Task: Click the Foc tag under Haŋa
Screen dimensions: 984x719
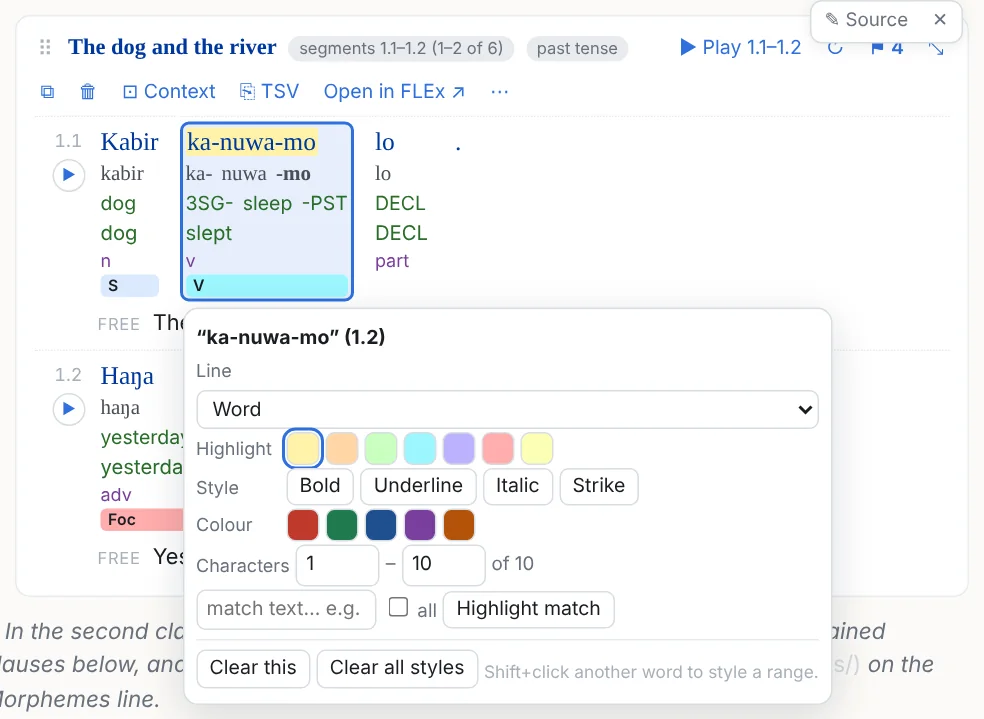Action: click(x=142, y=519)
